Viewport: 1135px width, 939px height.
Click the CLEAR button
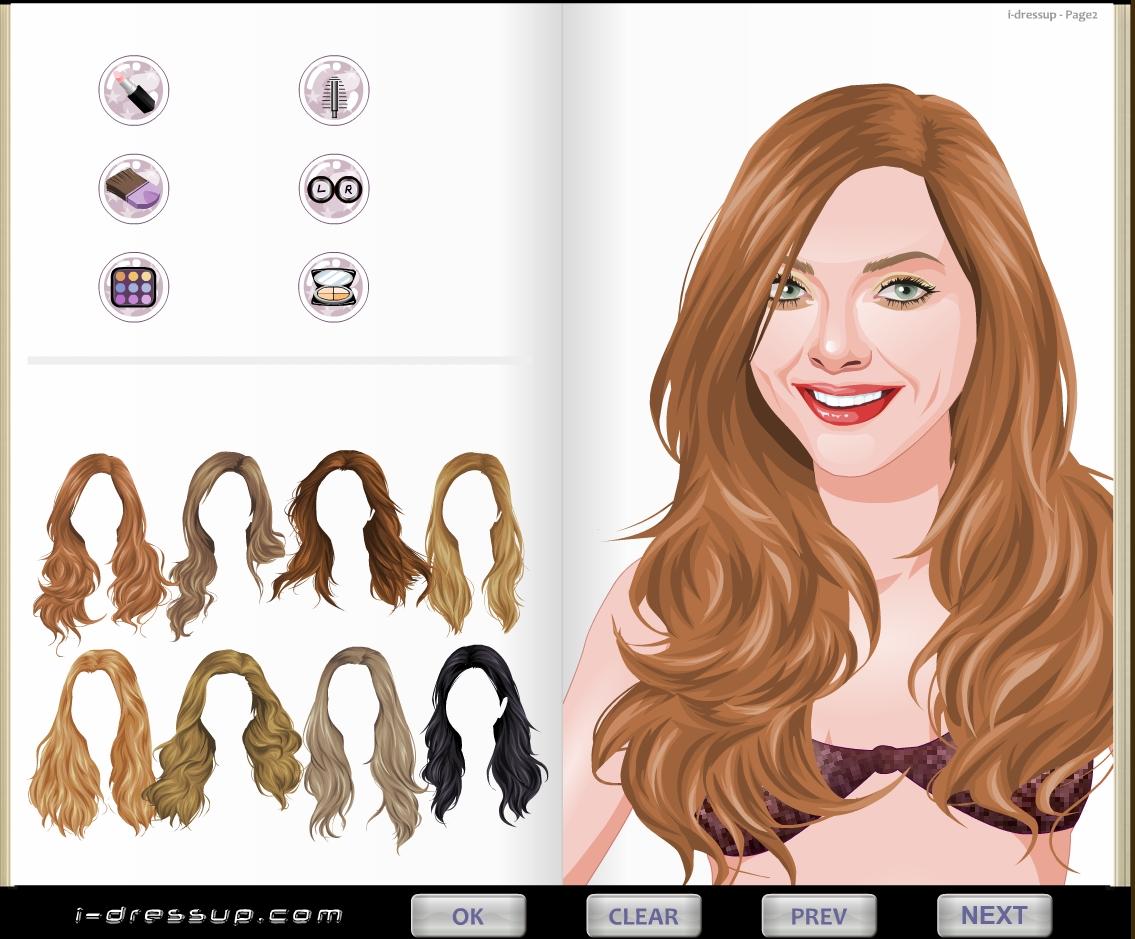tap(643, 916)
